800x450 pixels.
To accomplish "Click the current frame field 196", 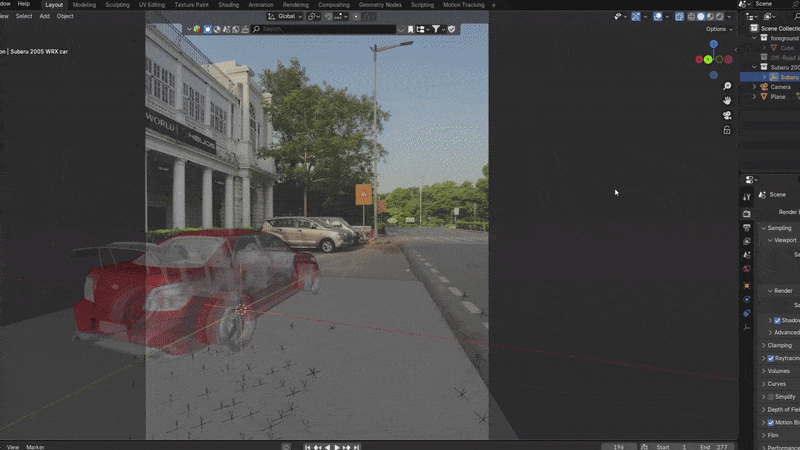I will tap(618, 447).
